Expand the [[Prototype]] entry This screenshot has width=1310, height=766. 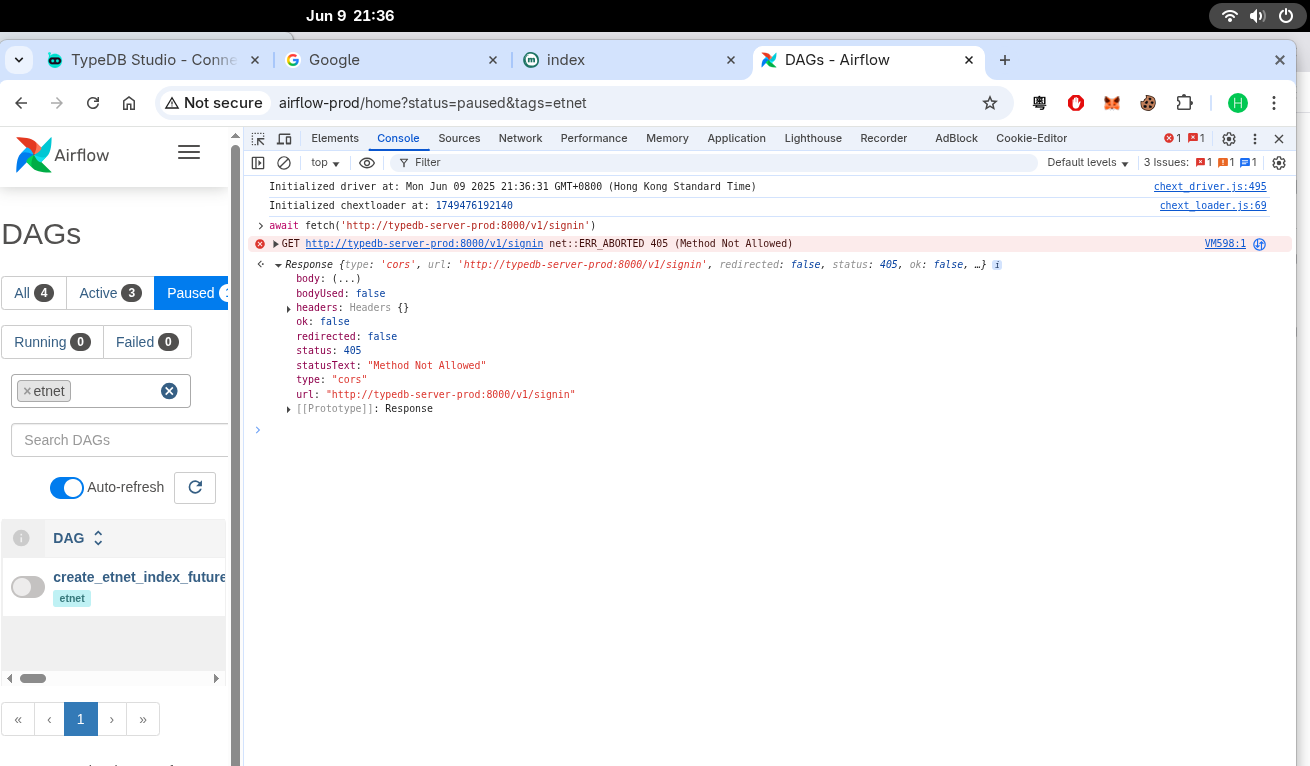coord(289,409)
